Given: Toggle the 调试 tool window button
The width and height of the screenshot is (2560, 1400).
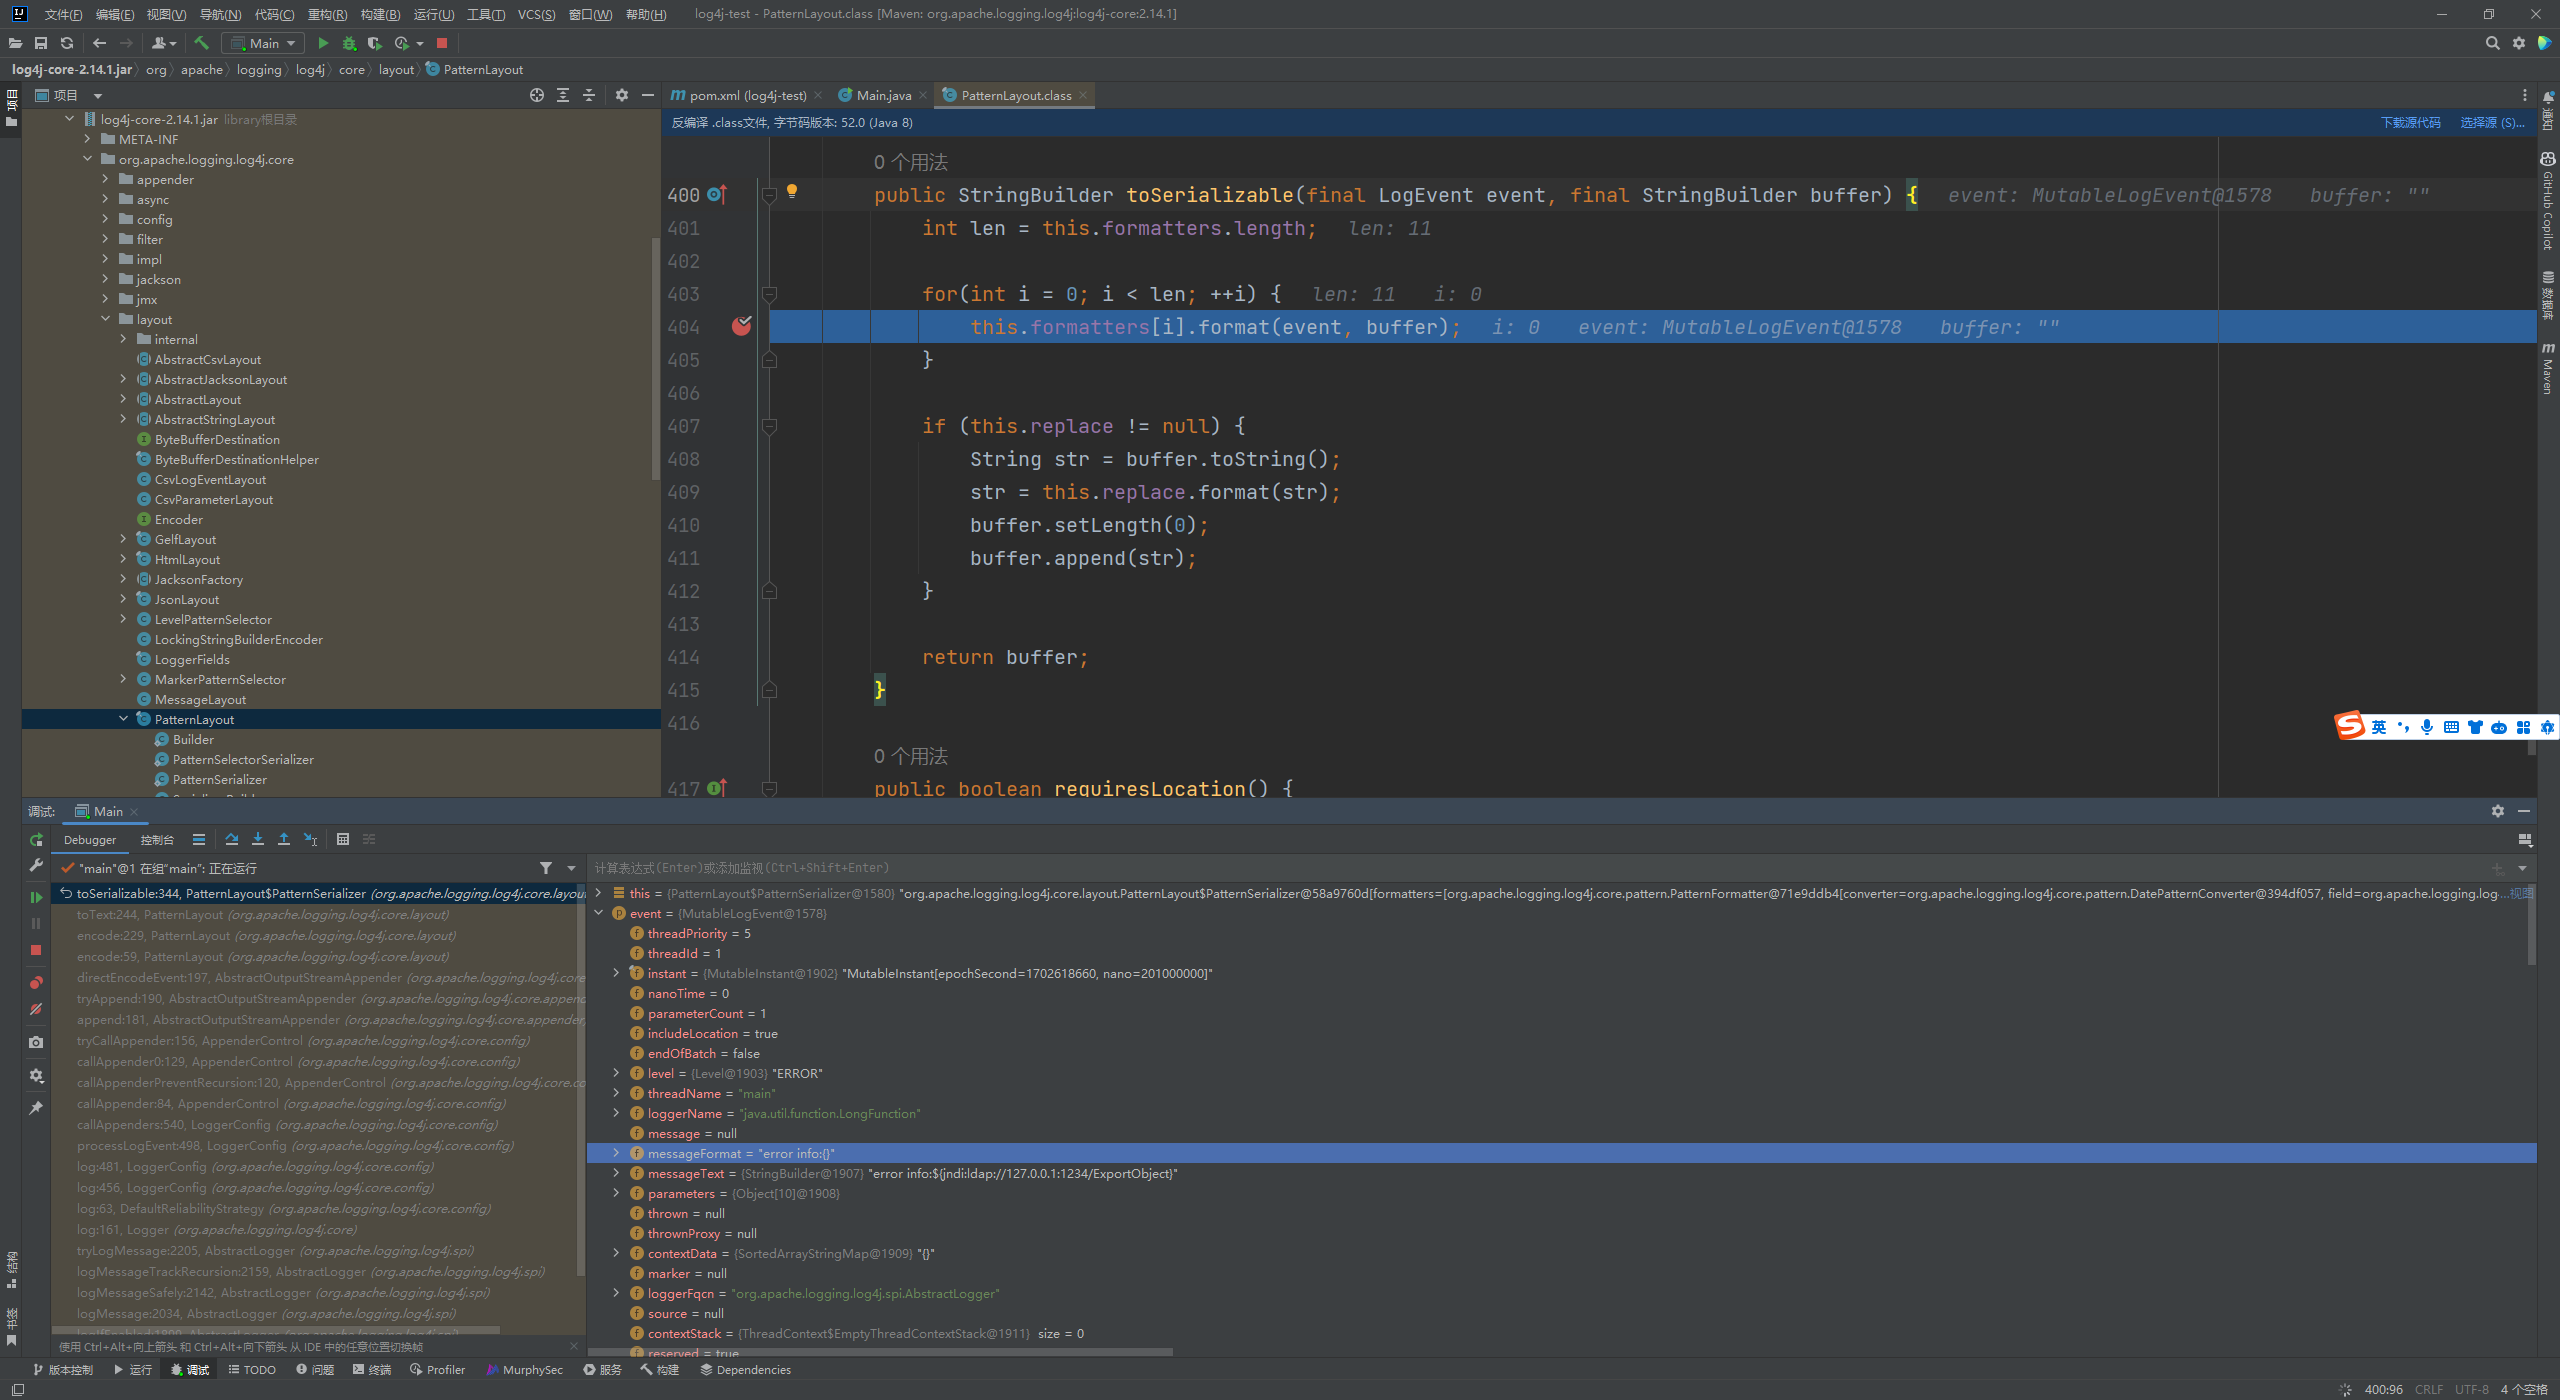Looking at the screenshot, I should point(190,1370).
